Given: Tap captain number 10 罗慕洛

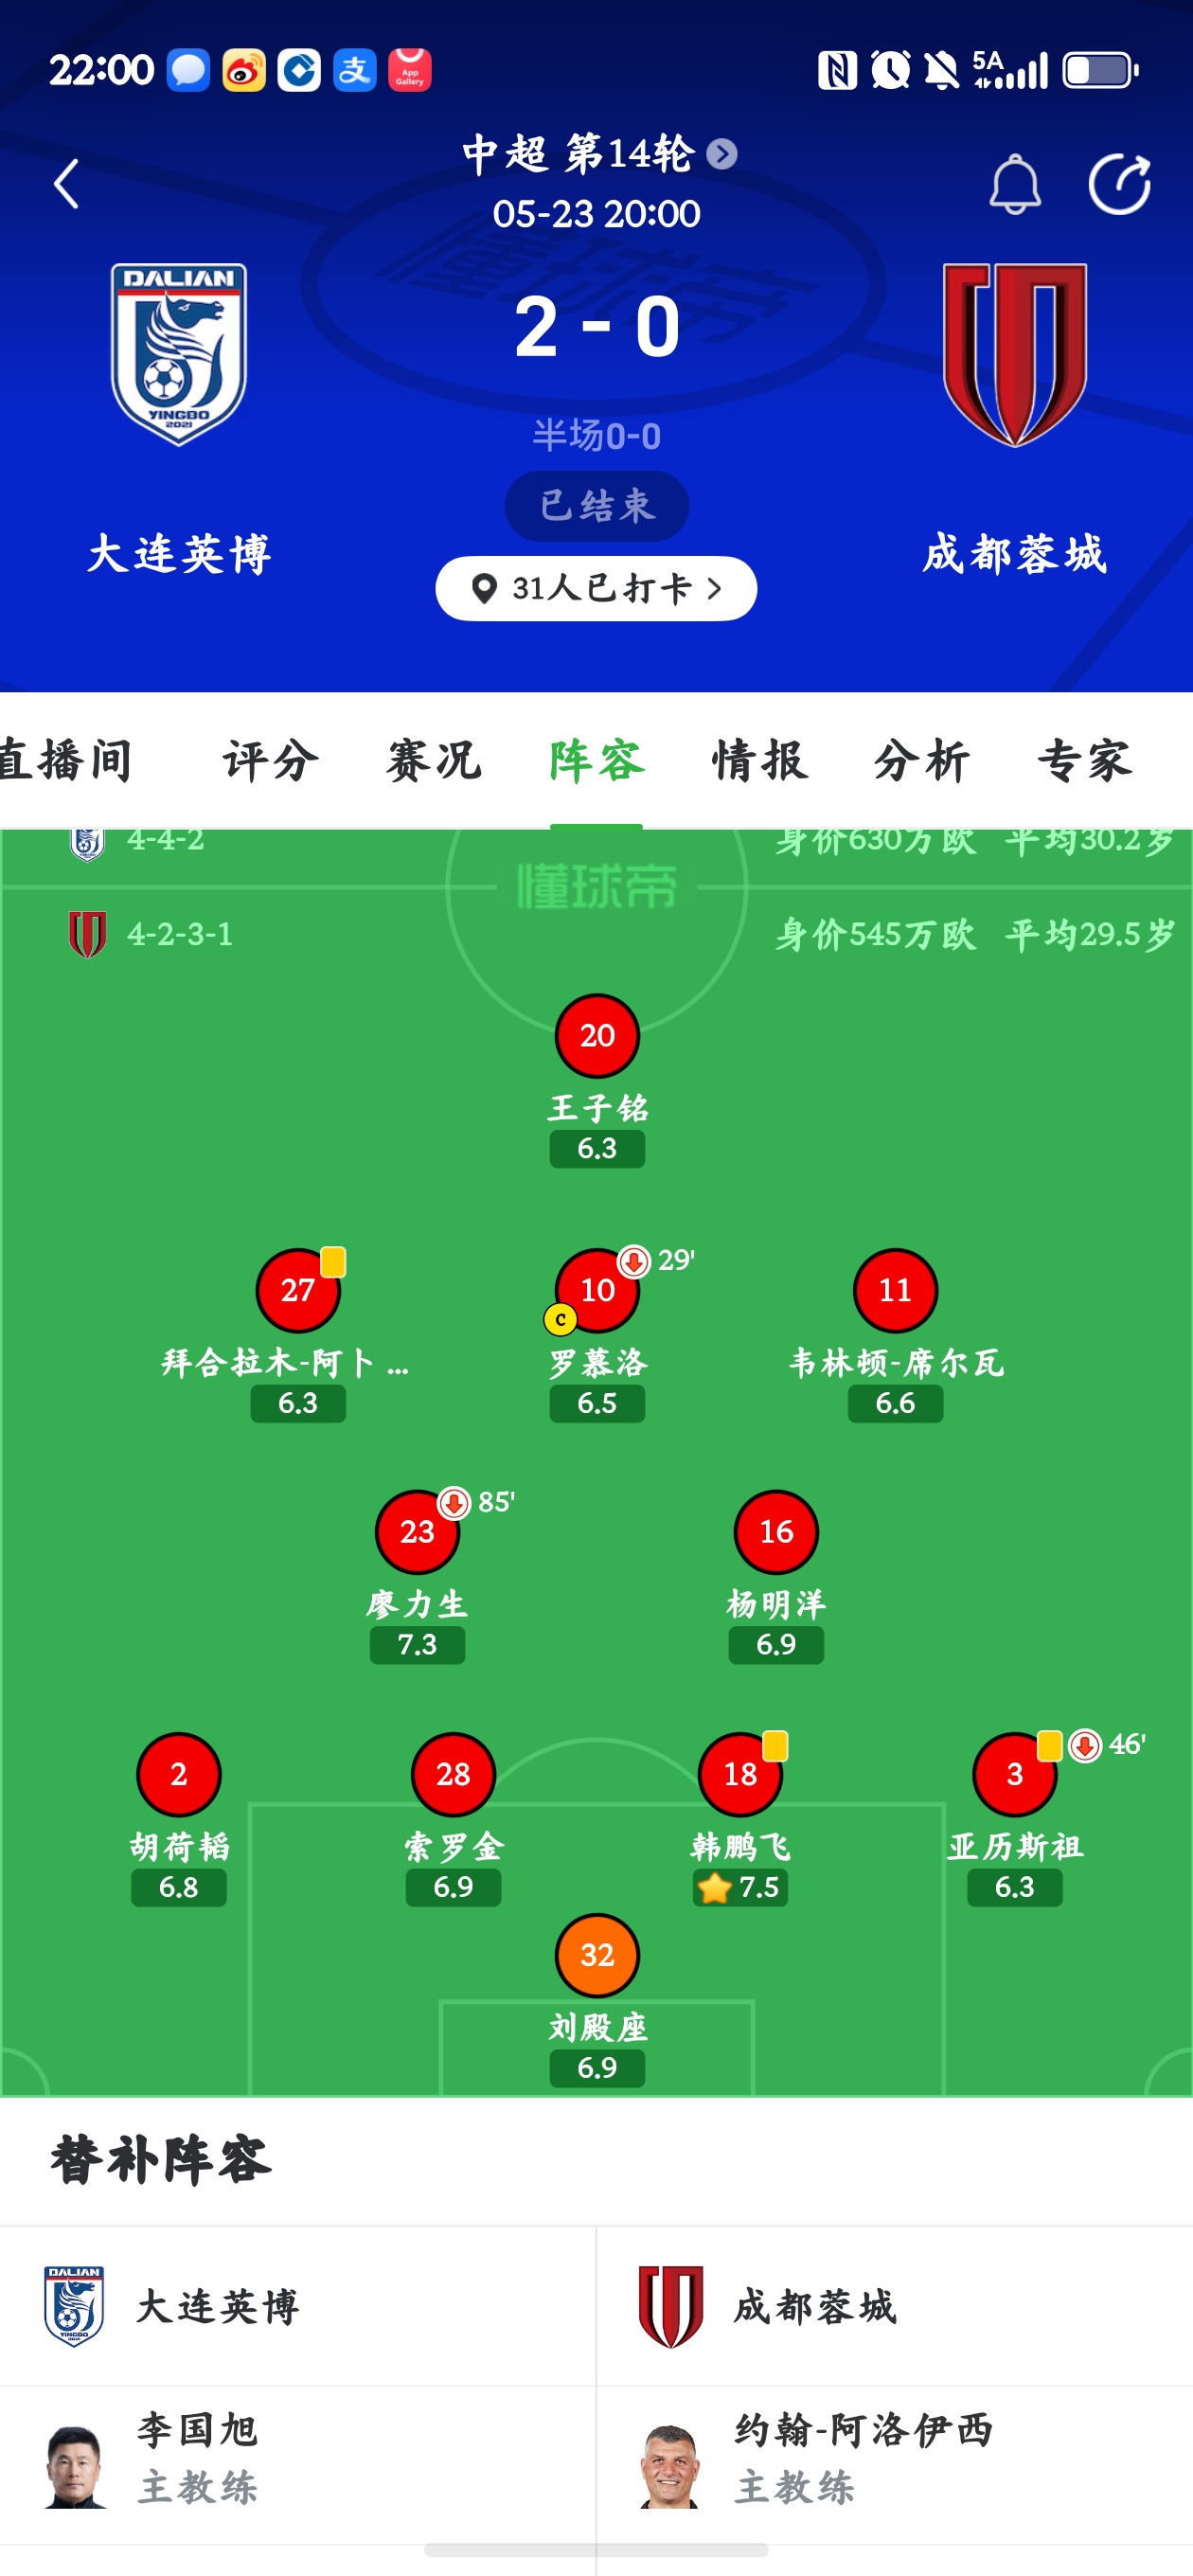Looking at the screenshot, I should pyautogui.click(x=597, y=1290).
